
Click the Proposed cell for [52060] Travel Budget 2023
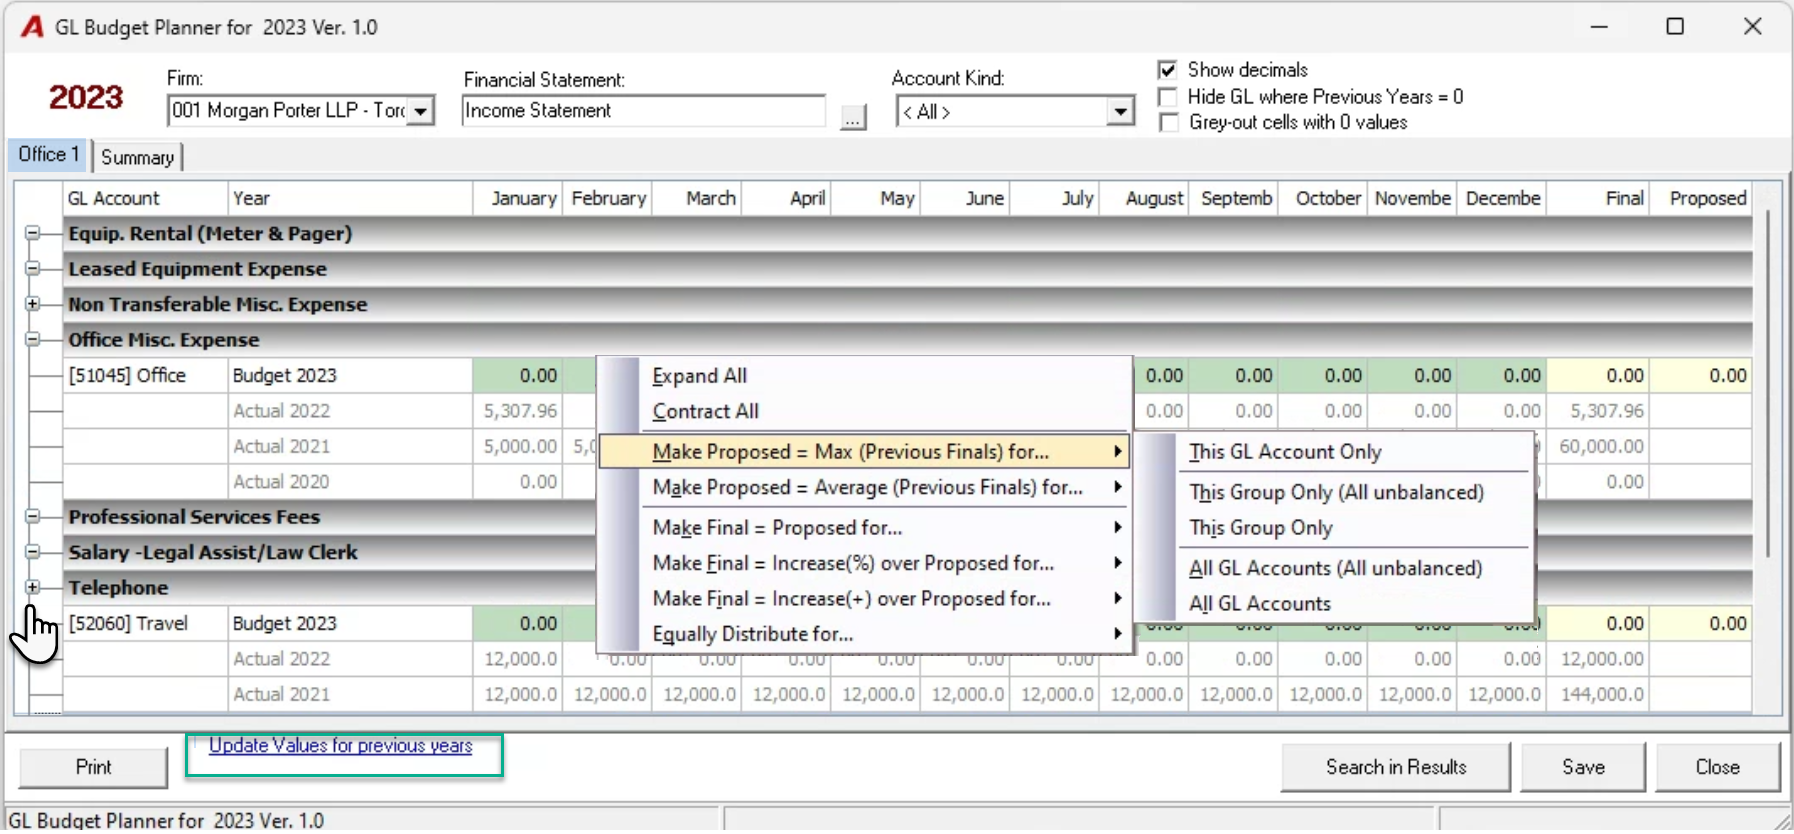(x=1700, y=624)
